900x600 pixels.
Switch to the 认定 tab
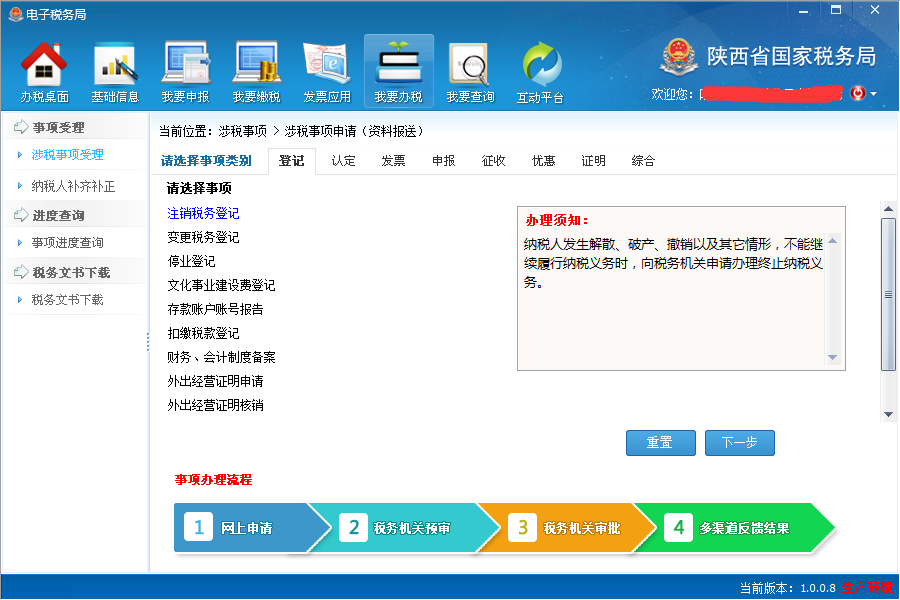(343, 160)
